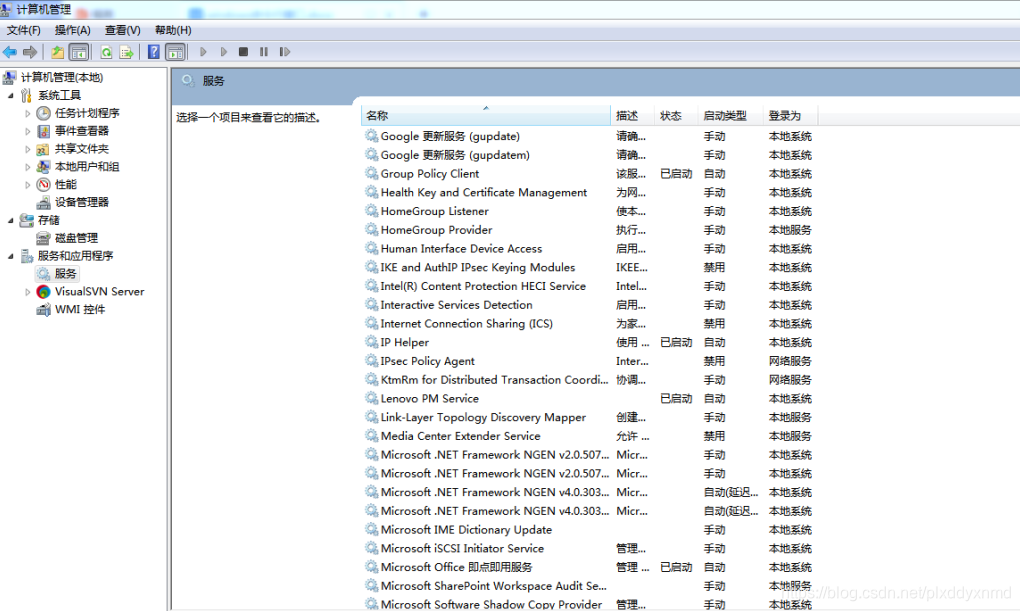Collapse the 存储 tree node

(x=10, y=221)
